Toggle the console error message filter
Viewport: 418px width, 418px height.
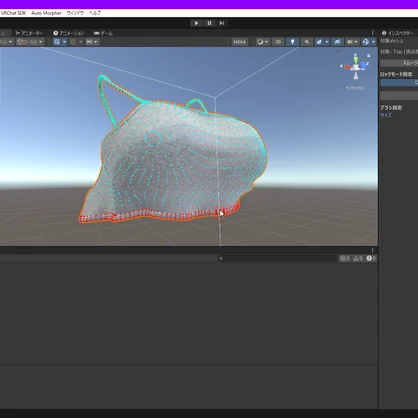pos(371,258)
